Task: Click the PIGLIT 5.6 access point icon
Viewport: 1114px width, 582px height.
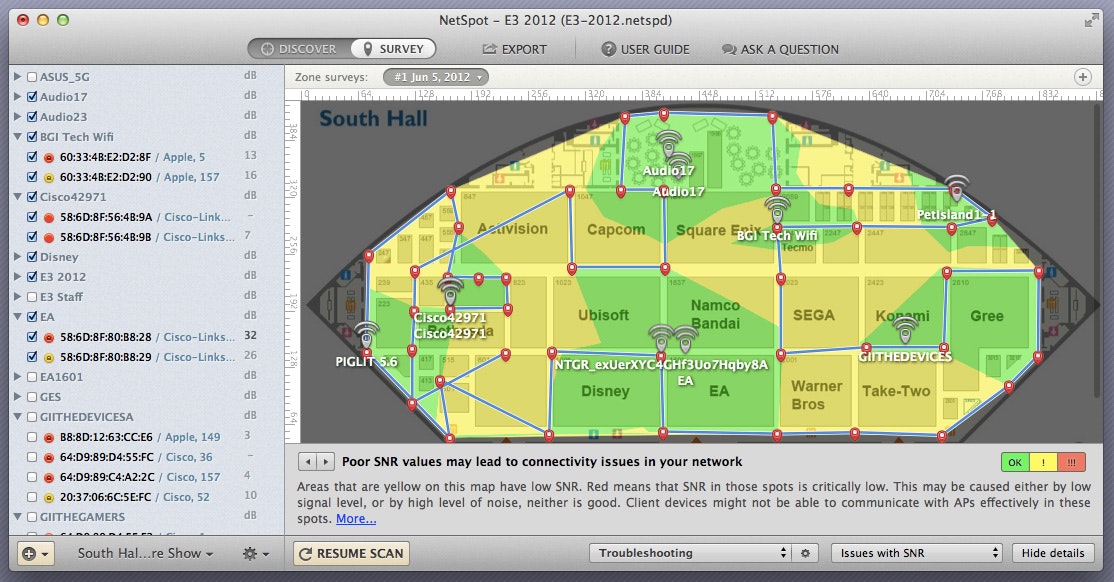Action: point(367,335)
